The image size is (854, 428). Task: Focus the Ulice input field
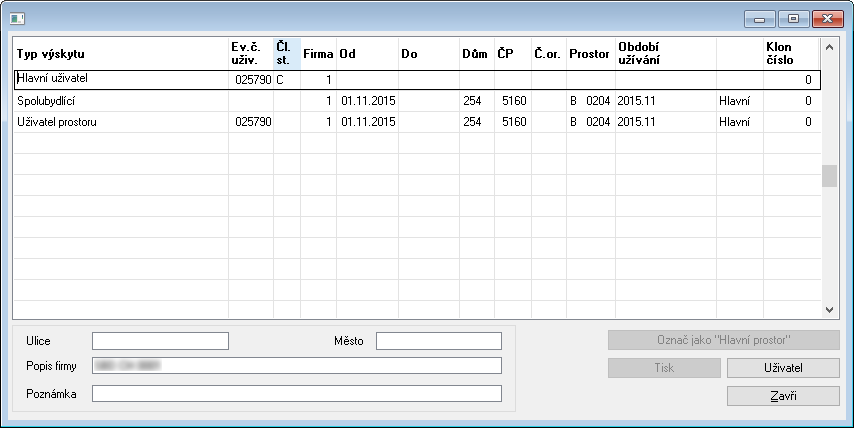[x=160, y=341]
